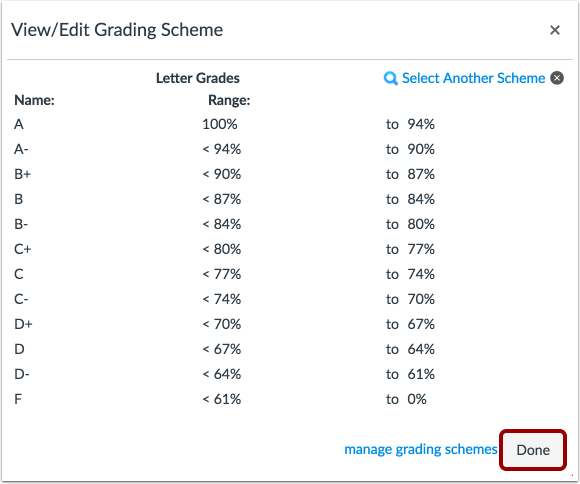Click Select Another Scheme link
This screenshot has height=484, width=580.
[473, 78]
